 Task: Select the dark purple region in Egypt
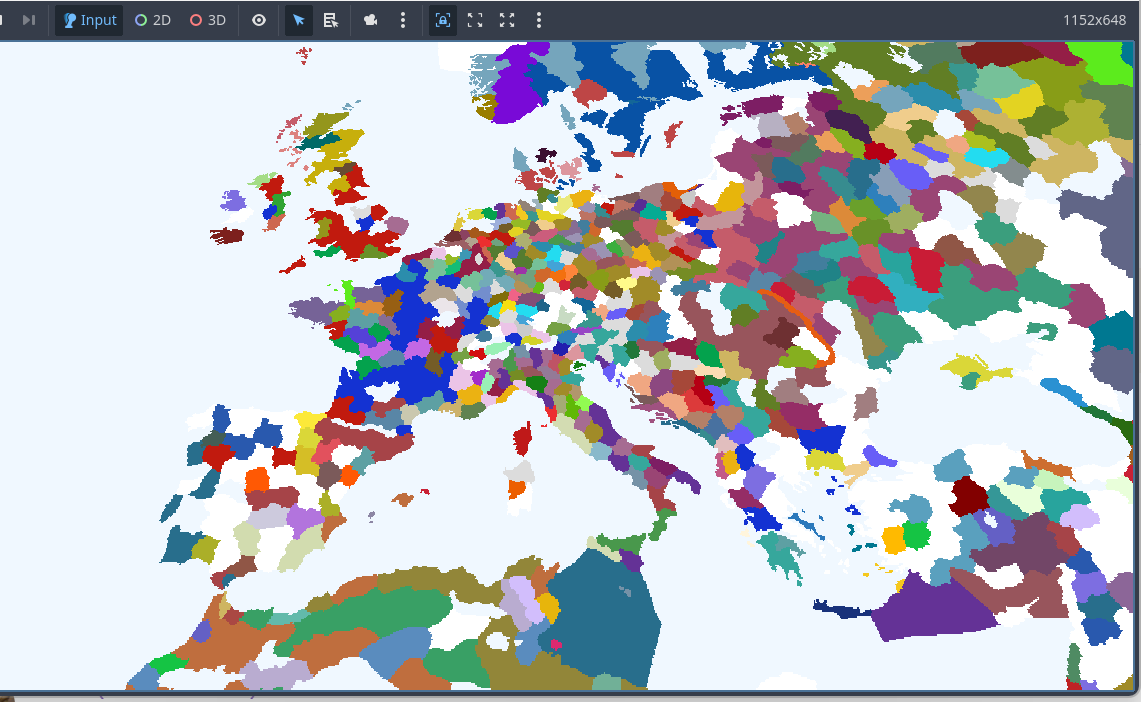coord(930,606)
